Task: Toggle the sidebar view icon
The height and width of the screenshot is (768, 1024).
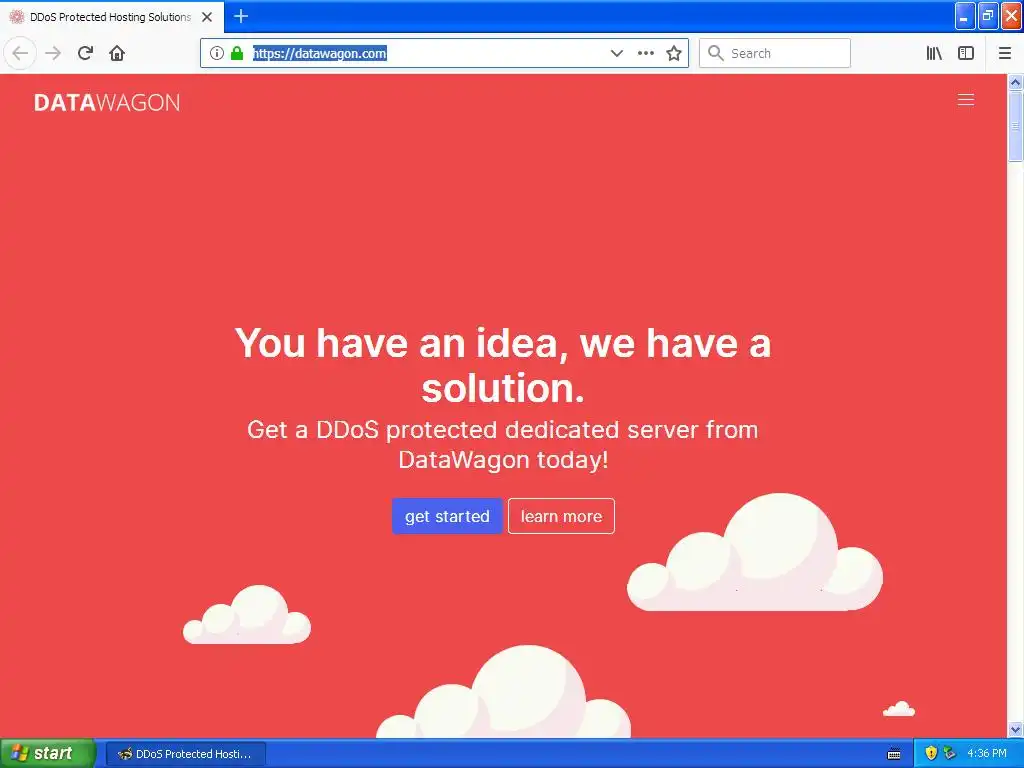Action: pyautogui.click(x=966, y=53)
